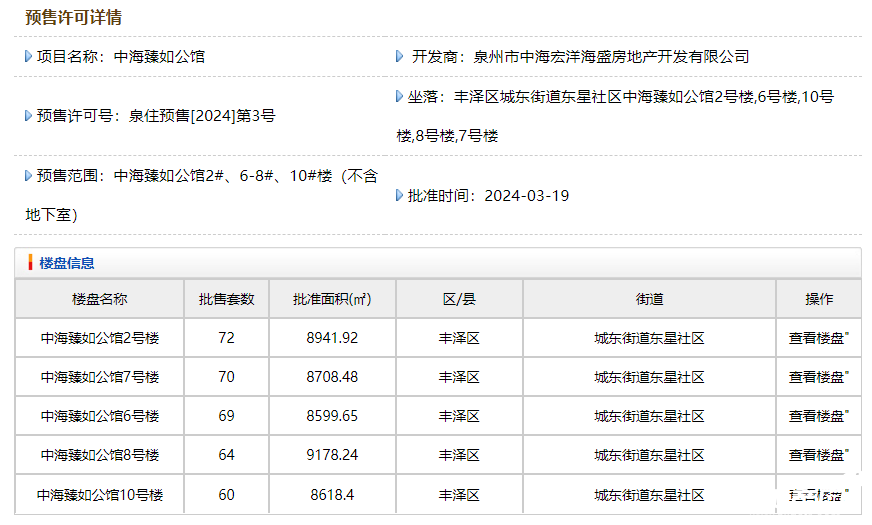Click the arrow icon beside 坐落
The width and height of the screenshot is (872, 525).
click(x=399, y=96)
